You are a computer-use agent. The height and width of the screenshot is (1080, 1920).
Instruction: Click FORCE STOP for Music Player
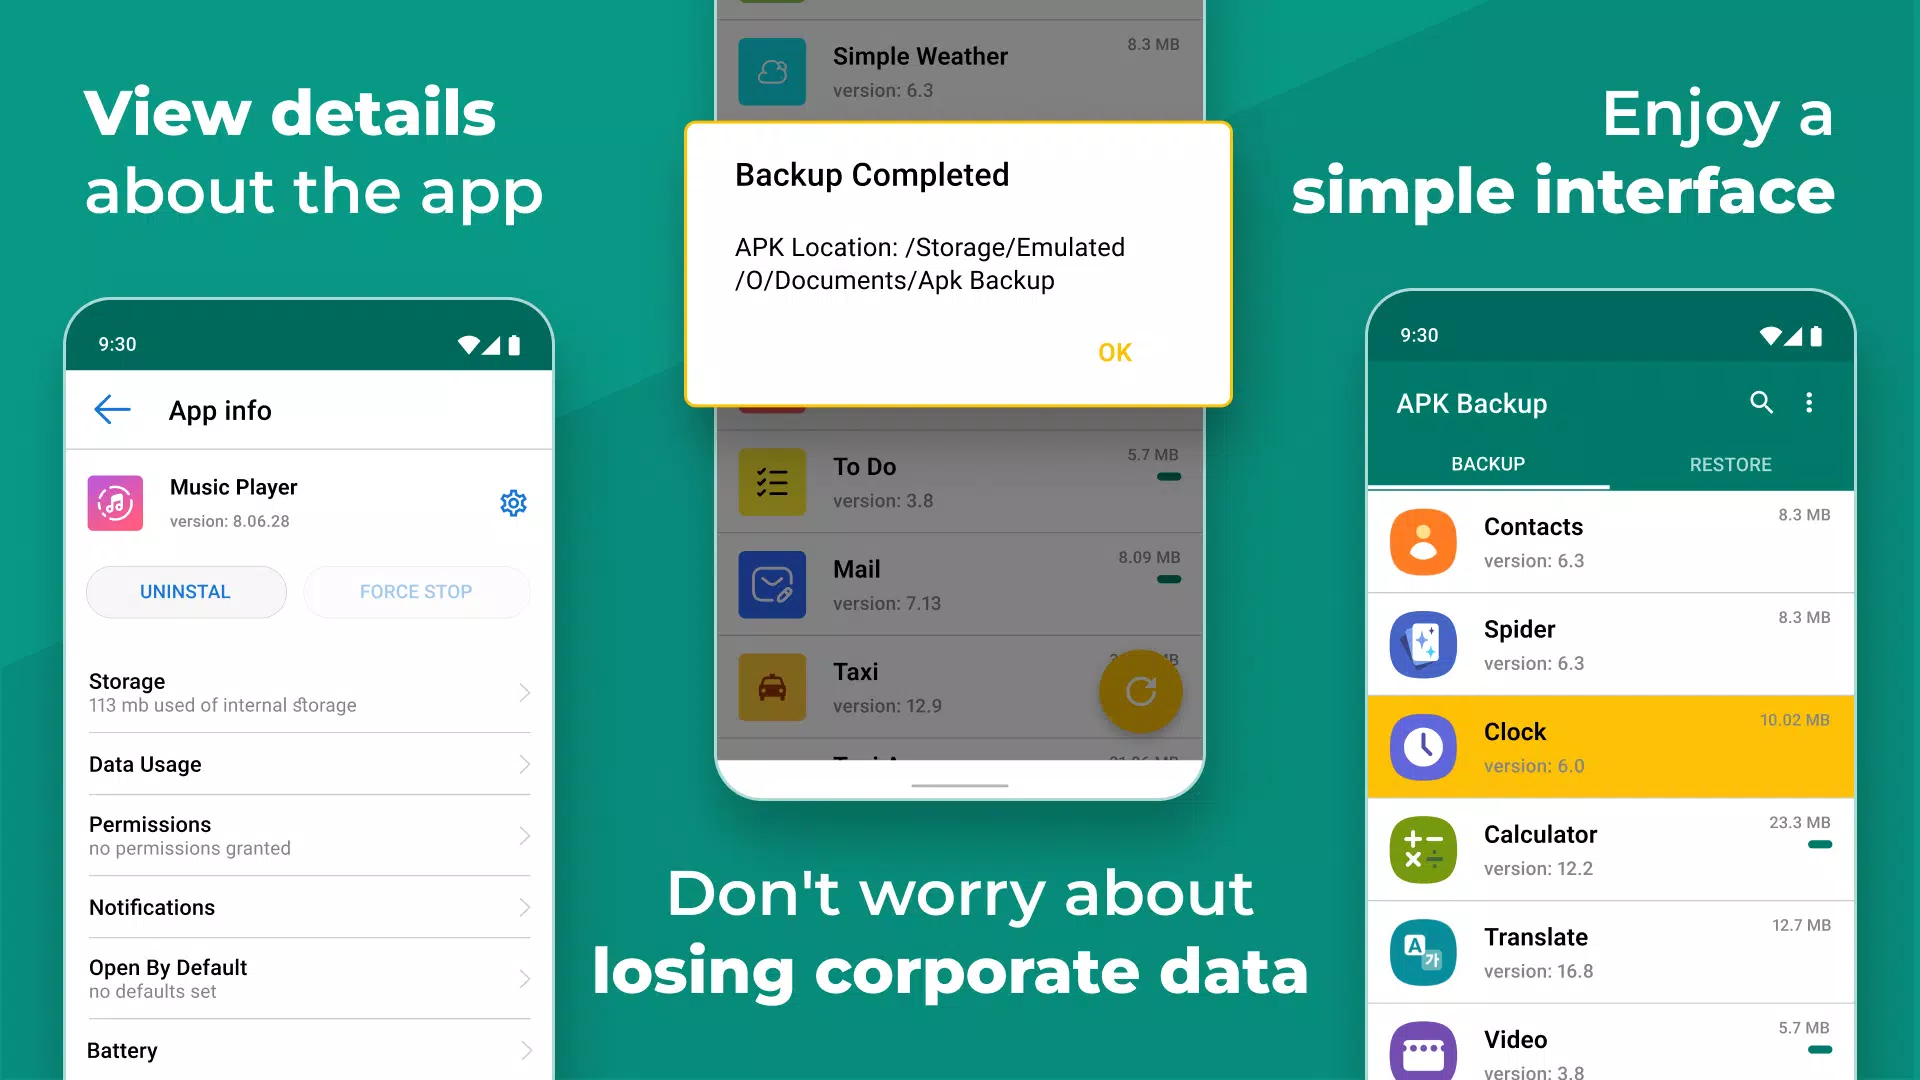pos(415,591)
